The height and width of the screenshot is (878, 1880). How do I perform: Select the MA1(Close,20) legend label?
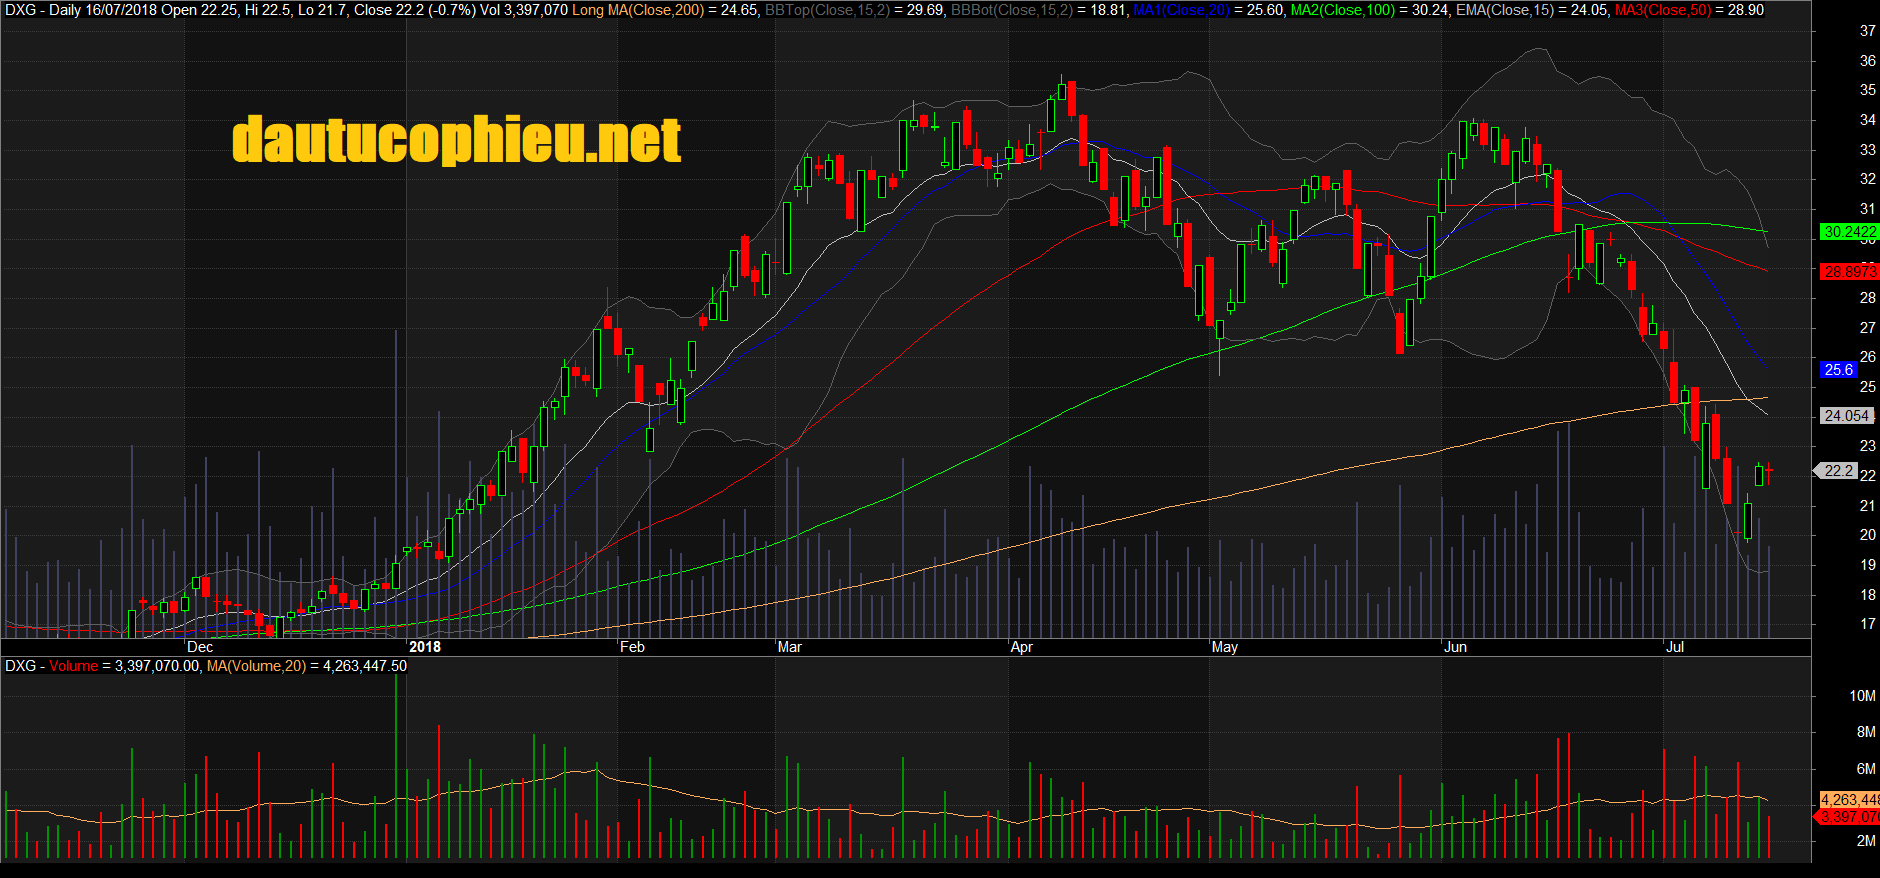[1181, 10]
